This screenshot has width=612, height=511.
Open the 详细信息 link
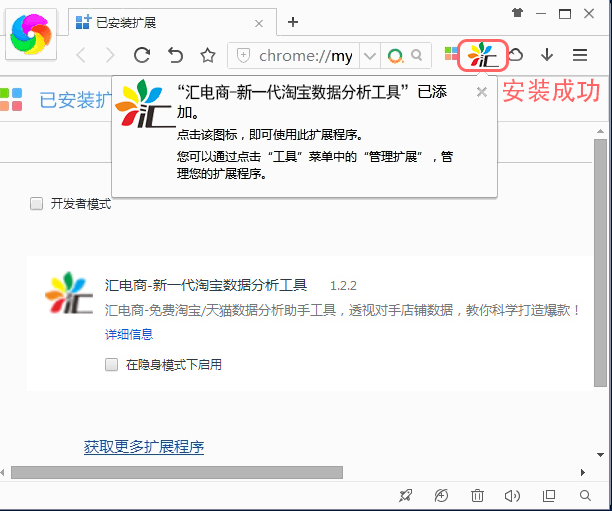tap(129, 335)
